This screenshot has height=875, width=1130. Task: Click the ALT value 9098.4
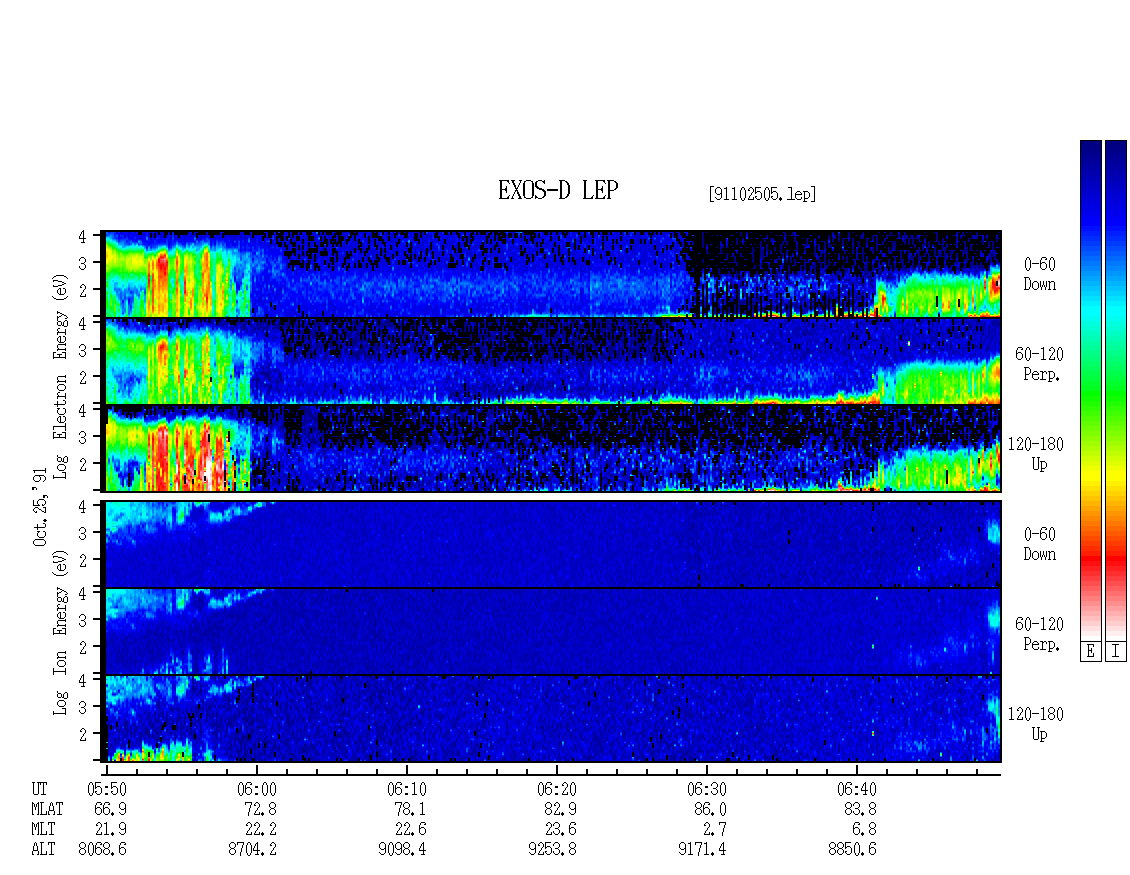pos(402,849)
